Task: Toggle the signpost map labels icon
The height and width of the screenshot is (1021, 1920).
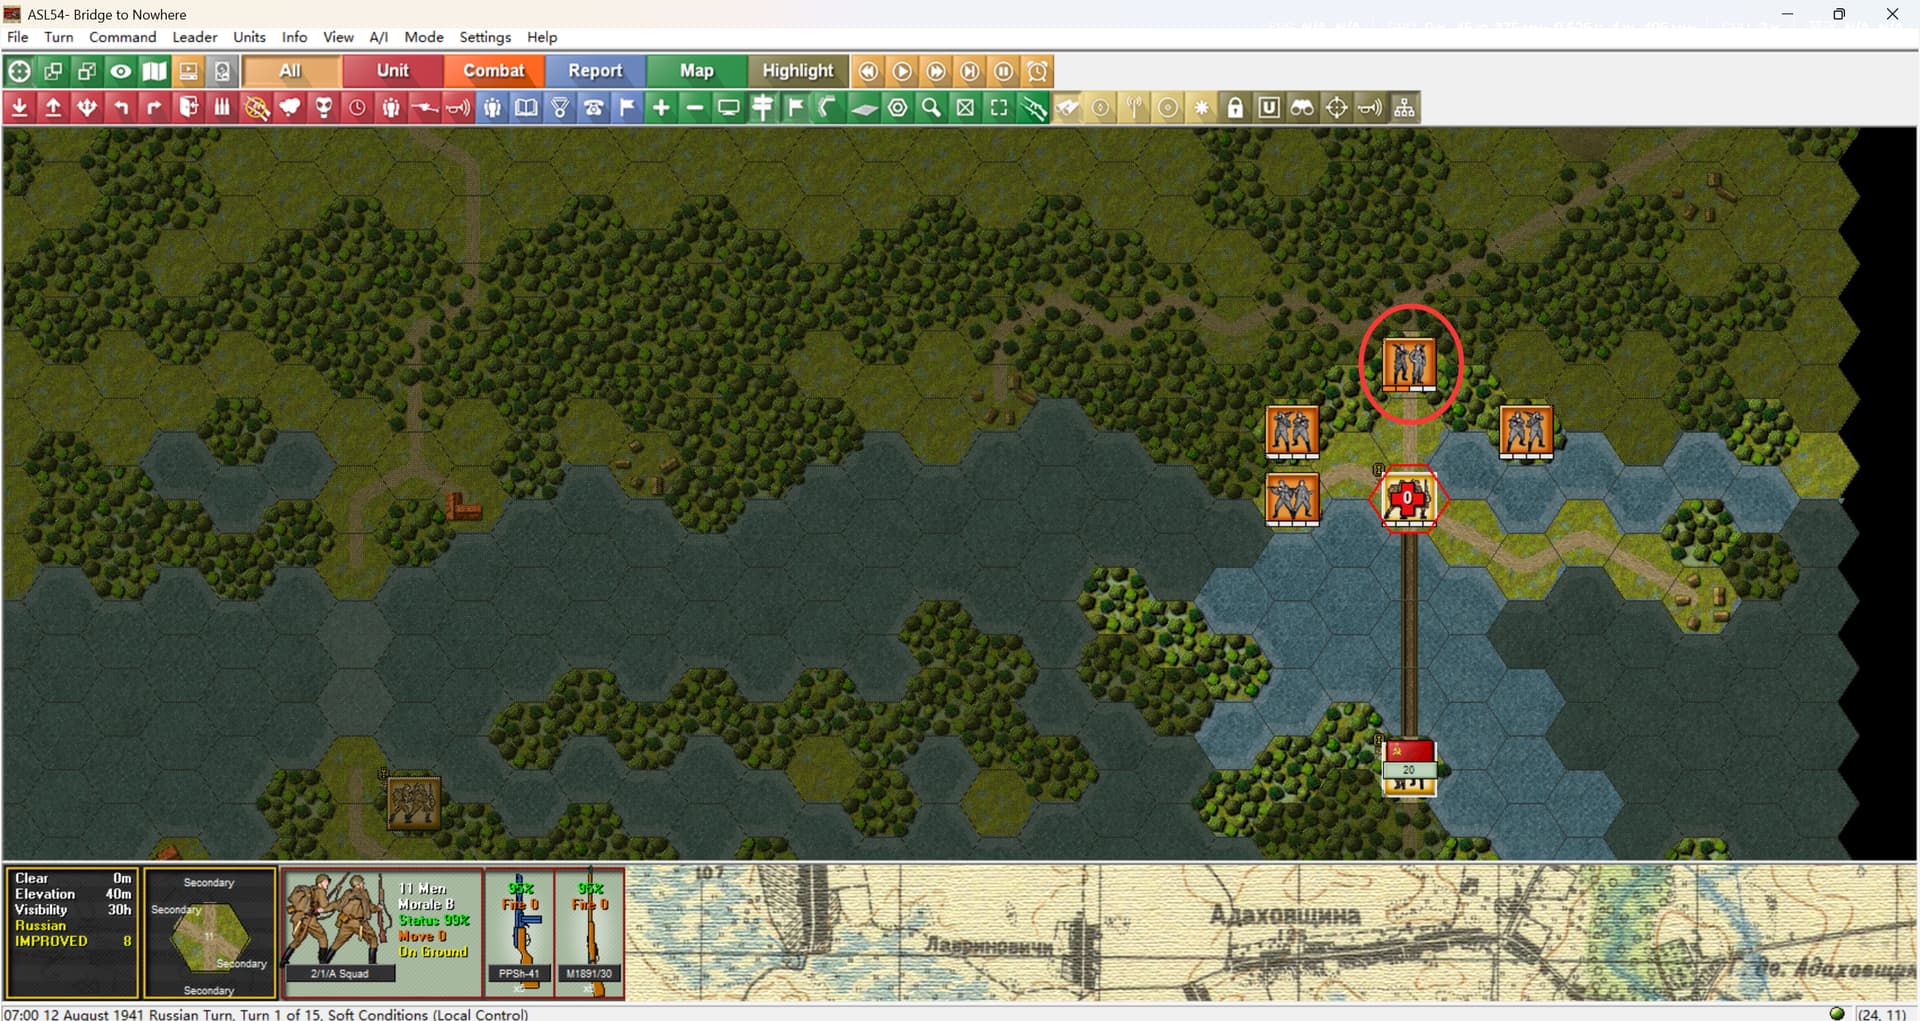Action: pyautogui.click(x=762, y=108)
